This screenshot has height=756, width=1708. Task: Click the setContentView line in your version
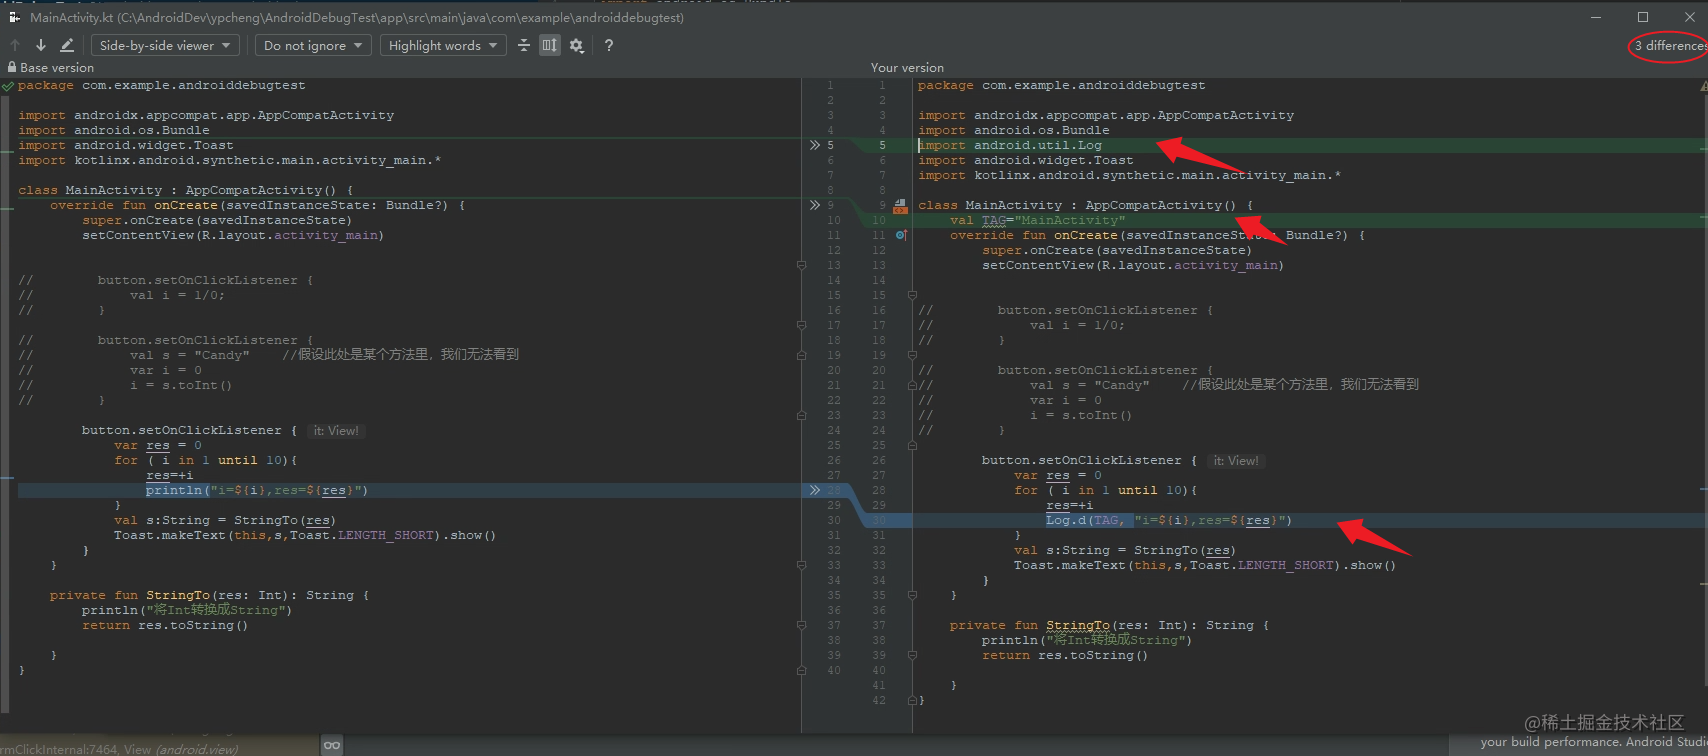tap(1133, 265)
